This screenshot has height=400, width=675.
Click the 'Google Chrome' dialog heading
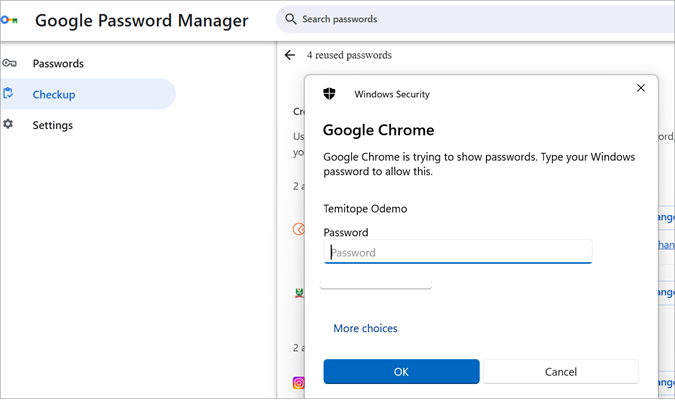click(x=378, y=130)
